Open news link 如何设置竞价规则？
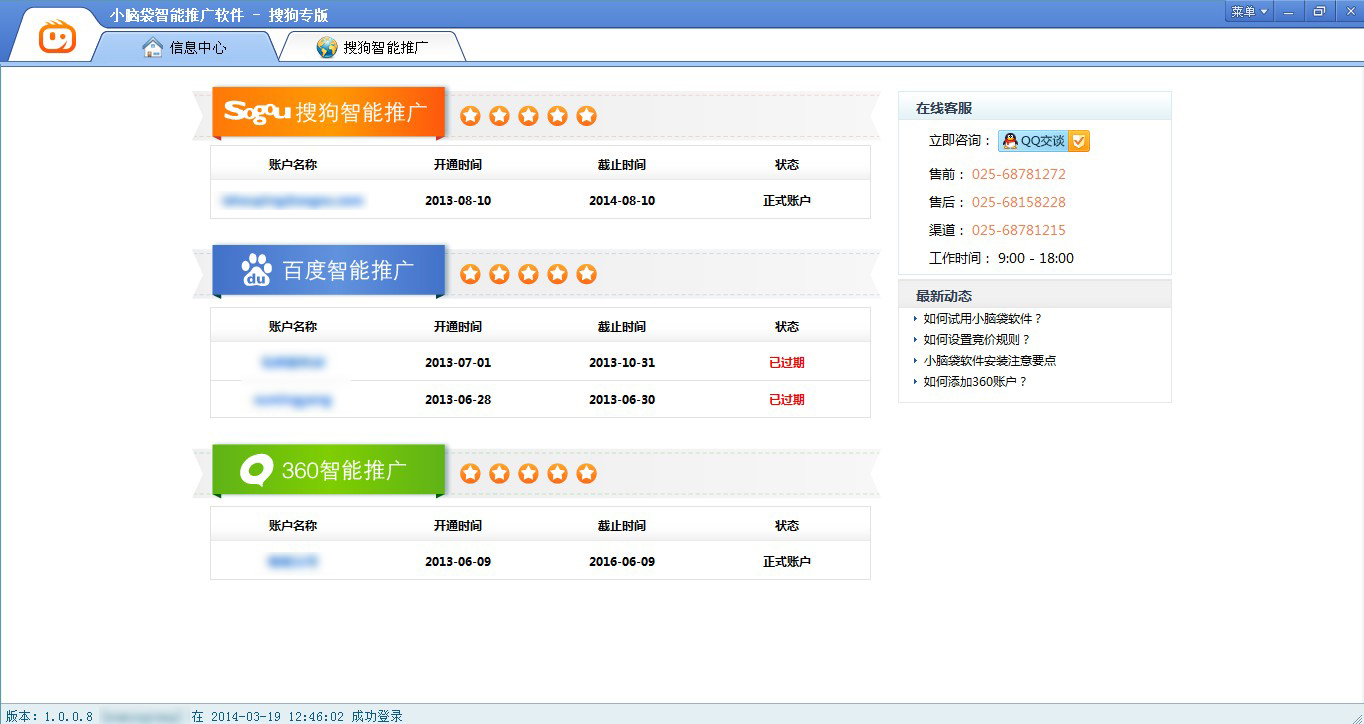 (977, 340)
